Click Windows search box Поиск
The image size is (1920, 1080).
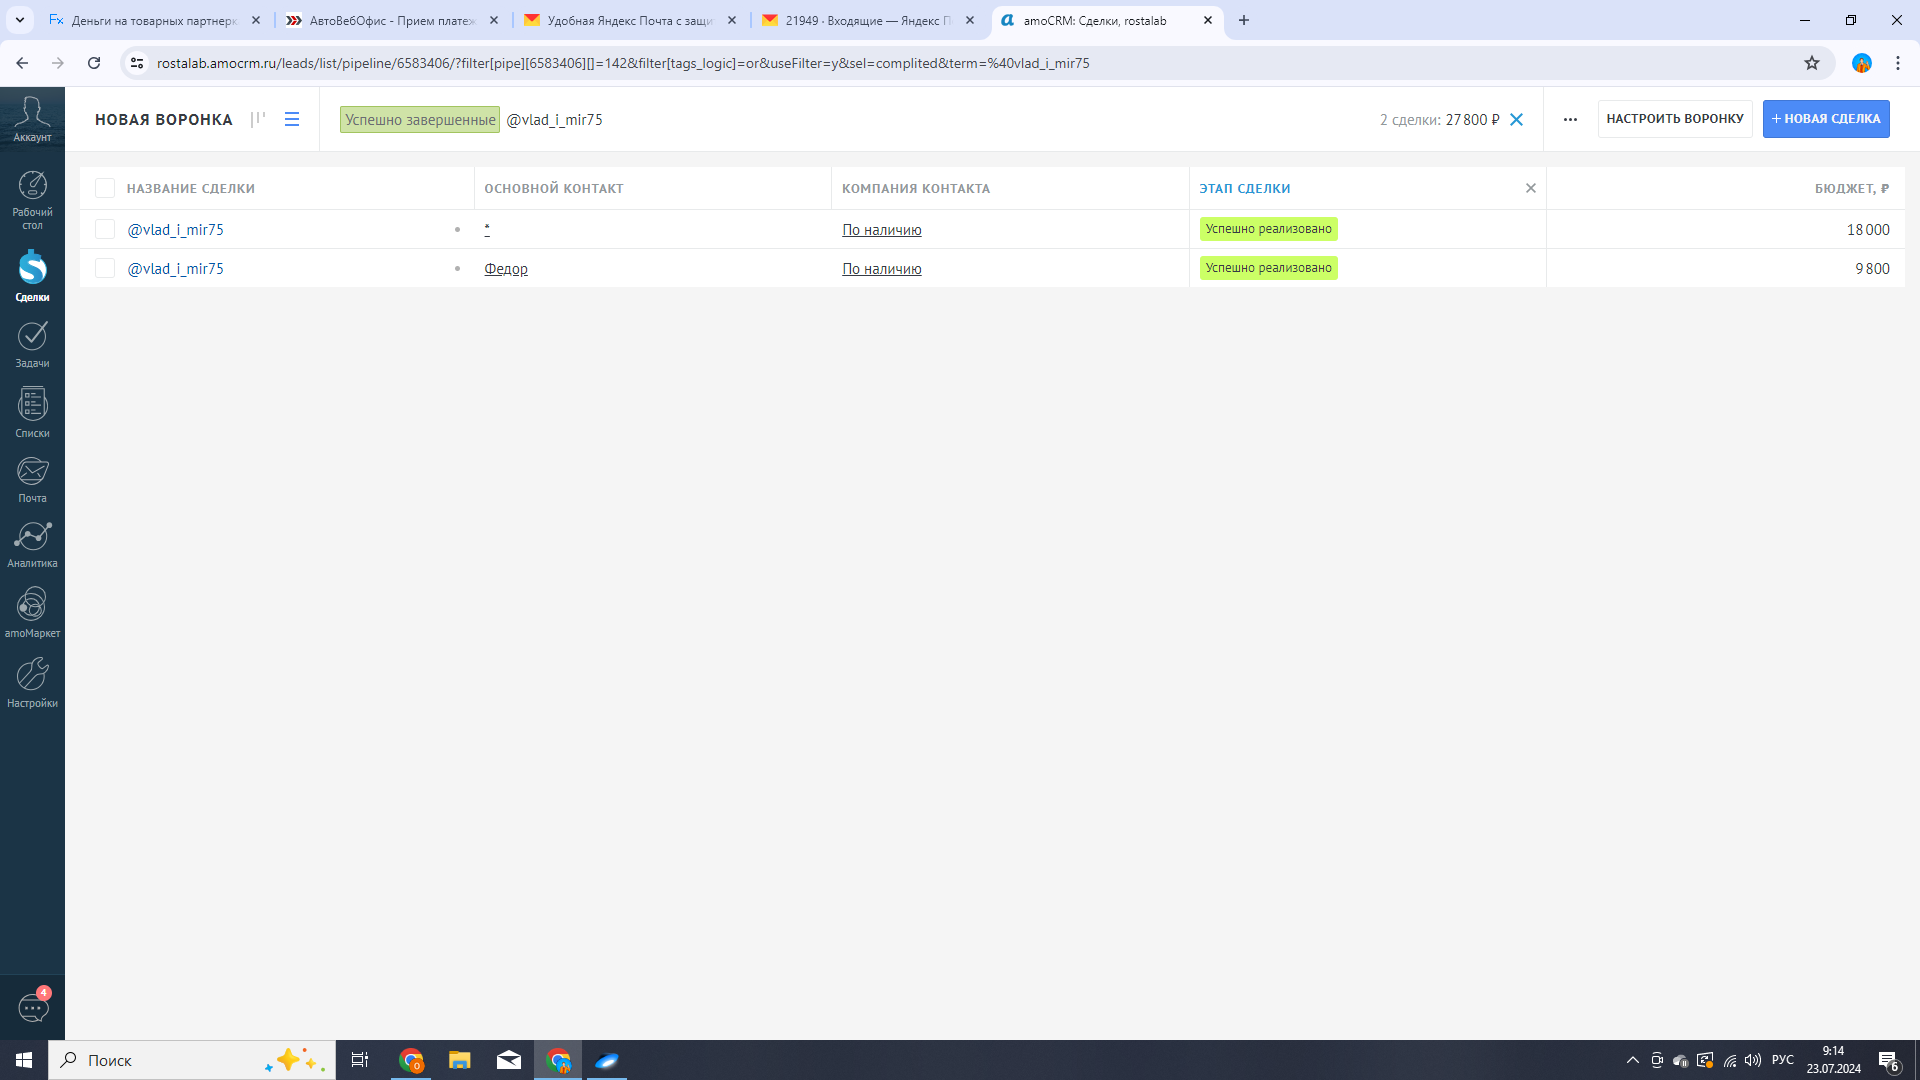pos(192,1060)
